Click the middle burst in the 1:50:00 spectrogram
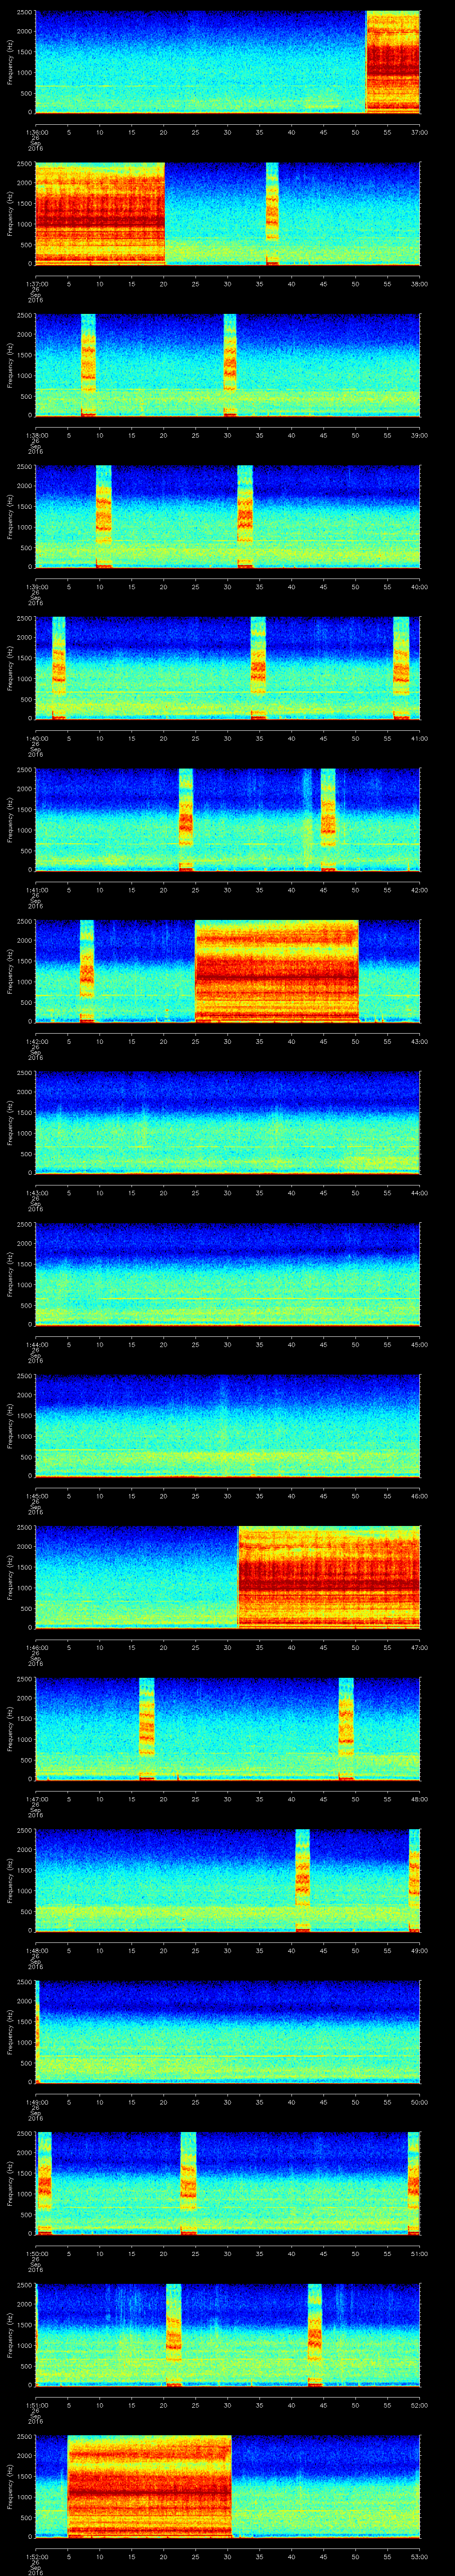This screenshot has height=2576, width=455. pos(188,2182)
